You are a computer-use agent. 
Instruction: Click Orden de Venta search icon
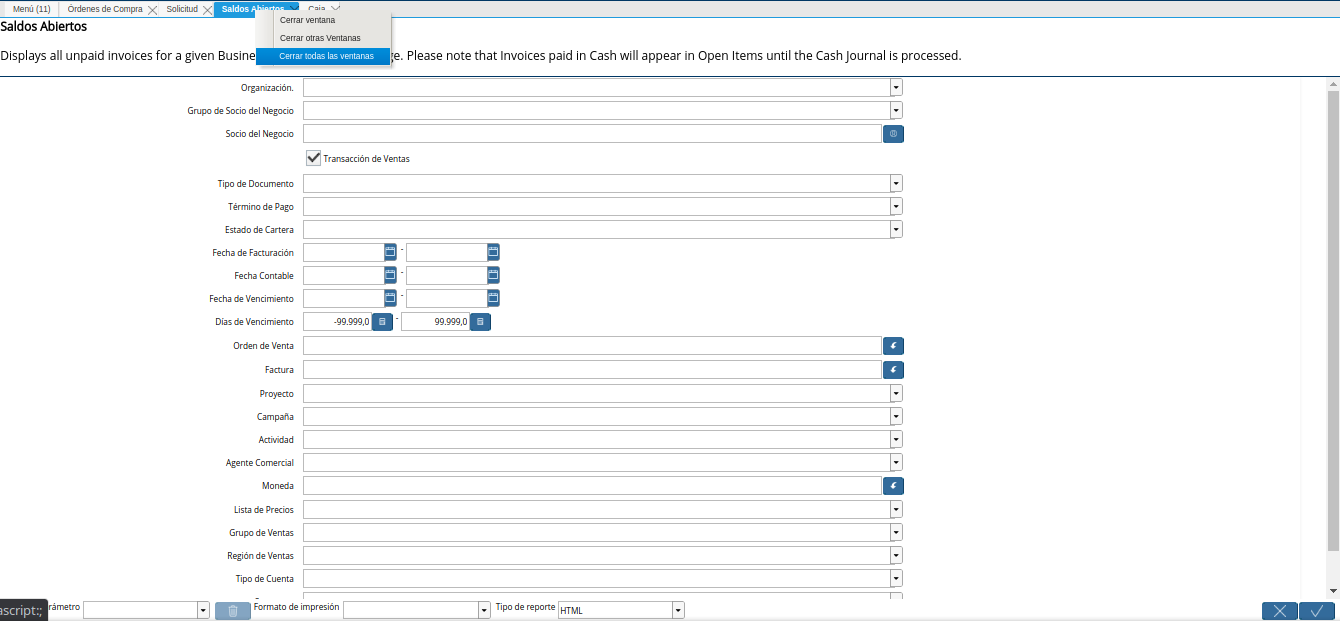click(x=893, y=346)
